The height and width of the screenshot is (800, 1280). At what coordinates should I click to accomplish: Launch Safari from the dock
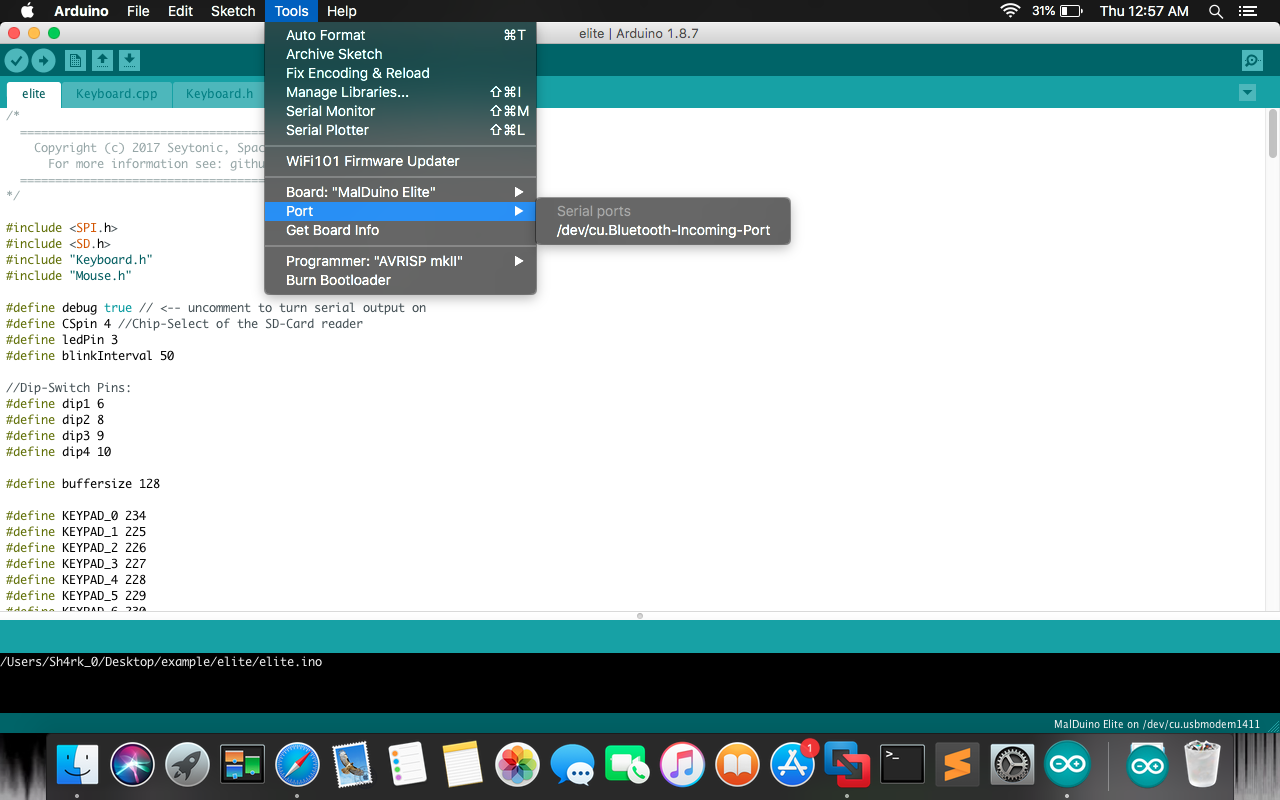298,763
